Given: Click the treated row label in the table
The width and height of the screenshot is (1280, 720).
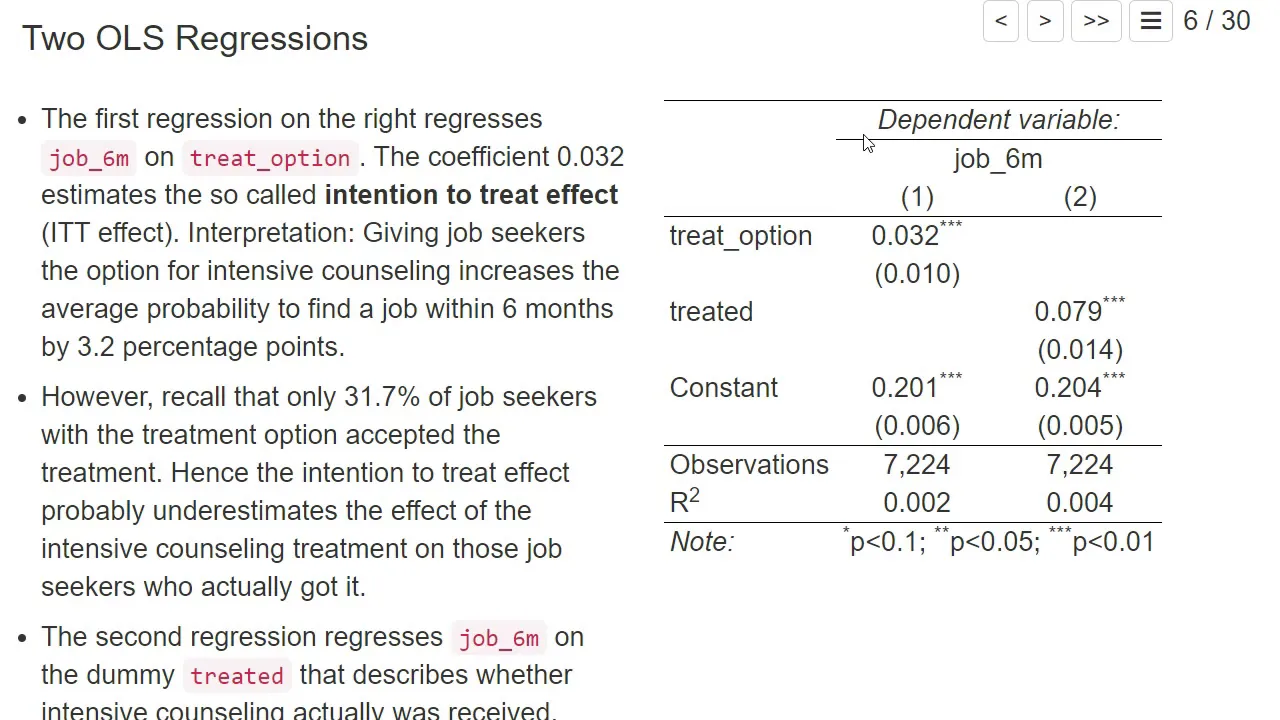Looking at the screenshot, I should tap(711, 312).
